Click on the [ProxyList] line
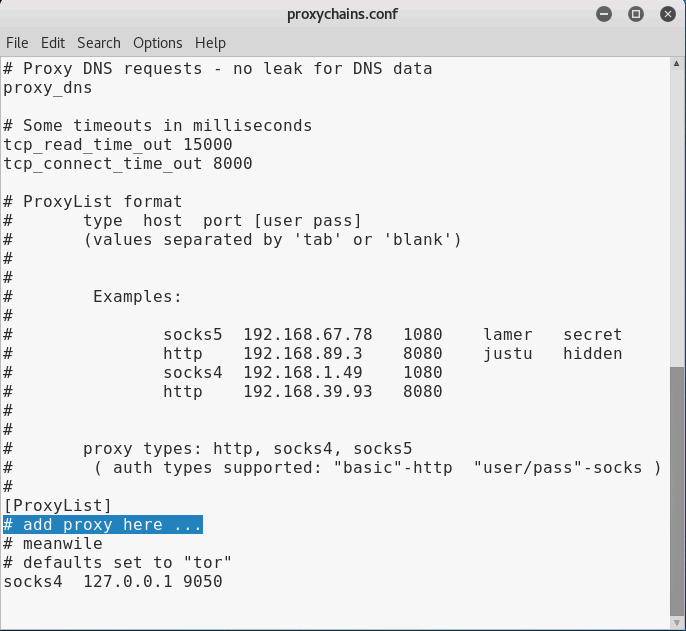Image resolution: width=686 pixels, height=631 pixels. click(57, 505)
